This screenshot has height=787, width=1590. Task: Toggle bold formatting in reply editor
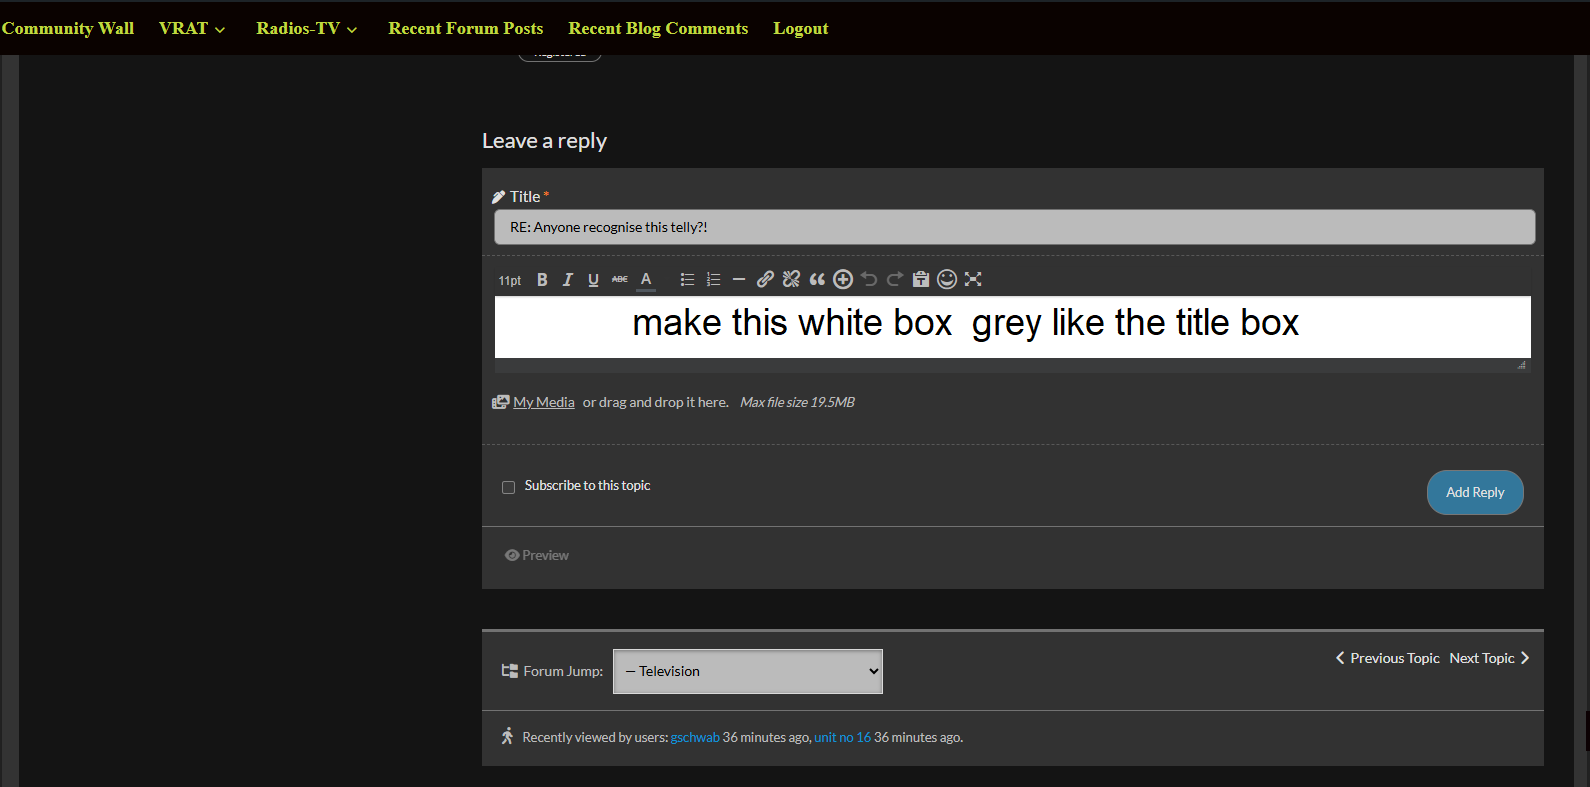[x=542, y=280]
